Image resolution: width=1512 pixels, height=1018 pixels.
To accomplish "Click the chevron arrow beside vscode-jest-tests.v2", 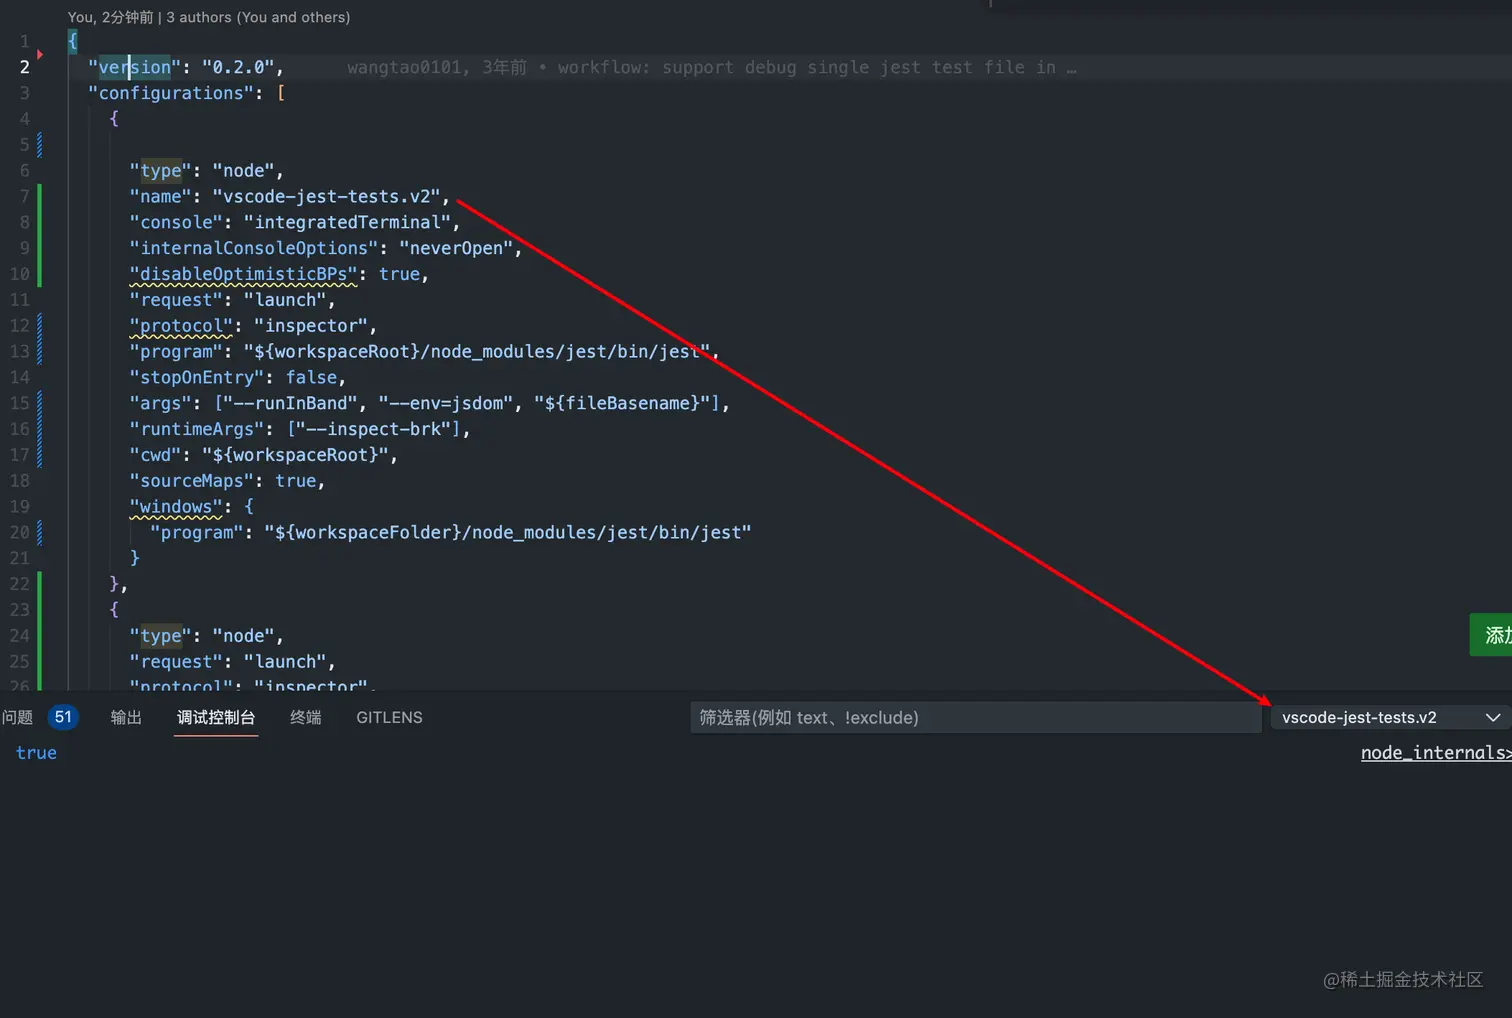I will (1493, 717).
